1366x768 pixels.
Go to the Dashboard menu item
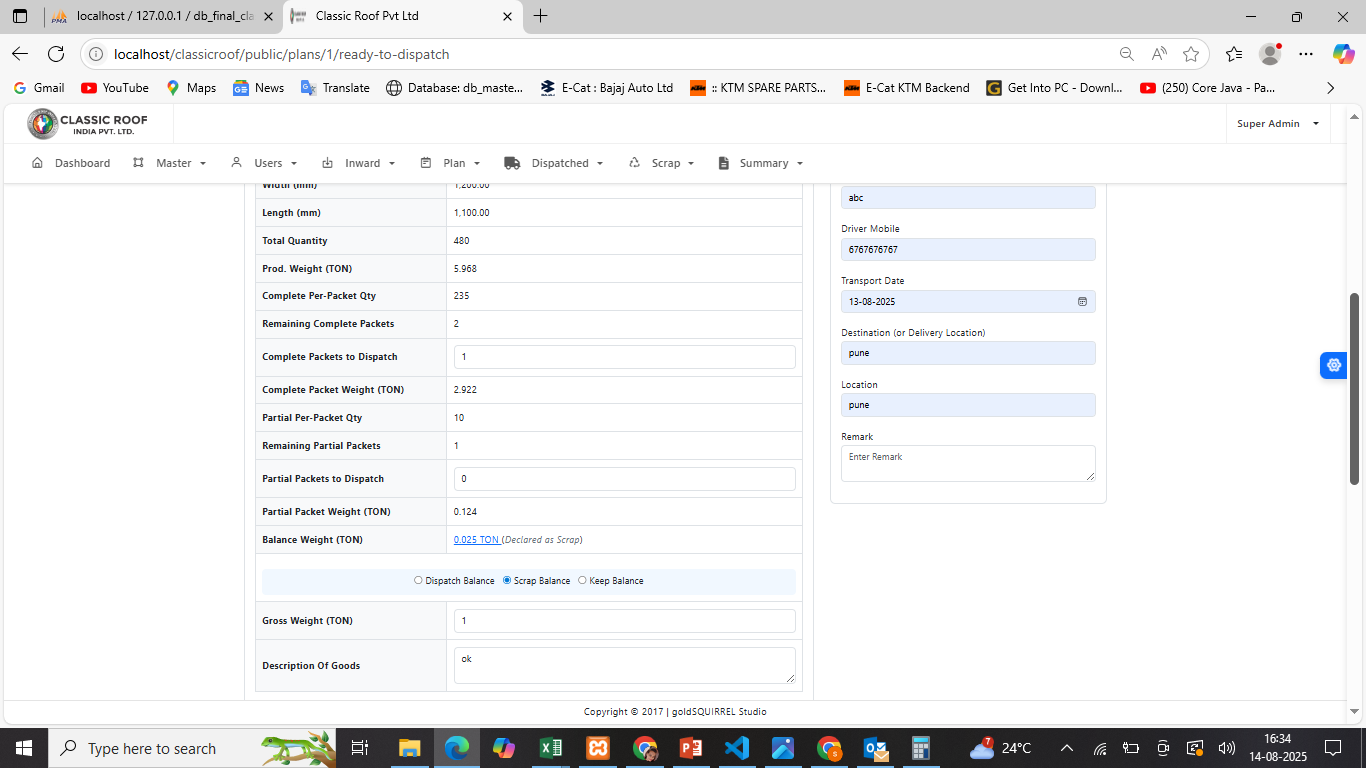click(71, 163)
